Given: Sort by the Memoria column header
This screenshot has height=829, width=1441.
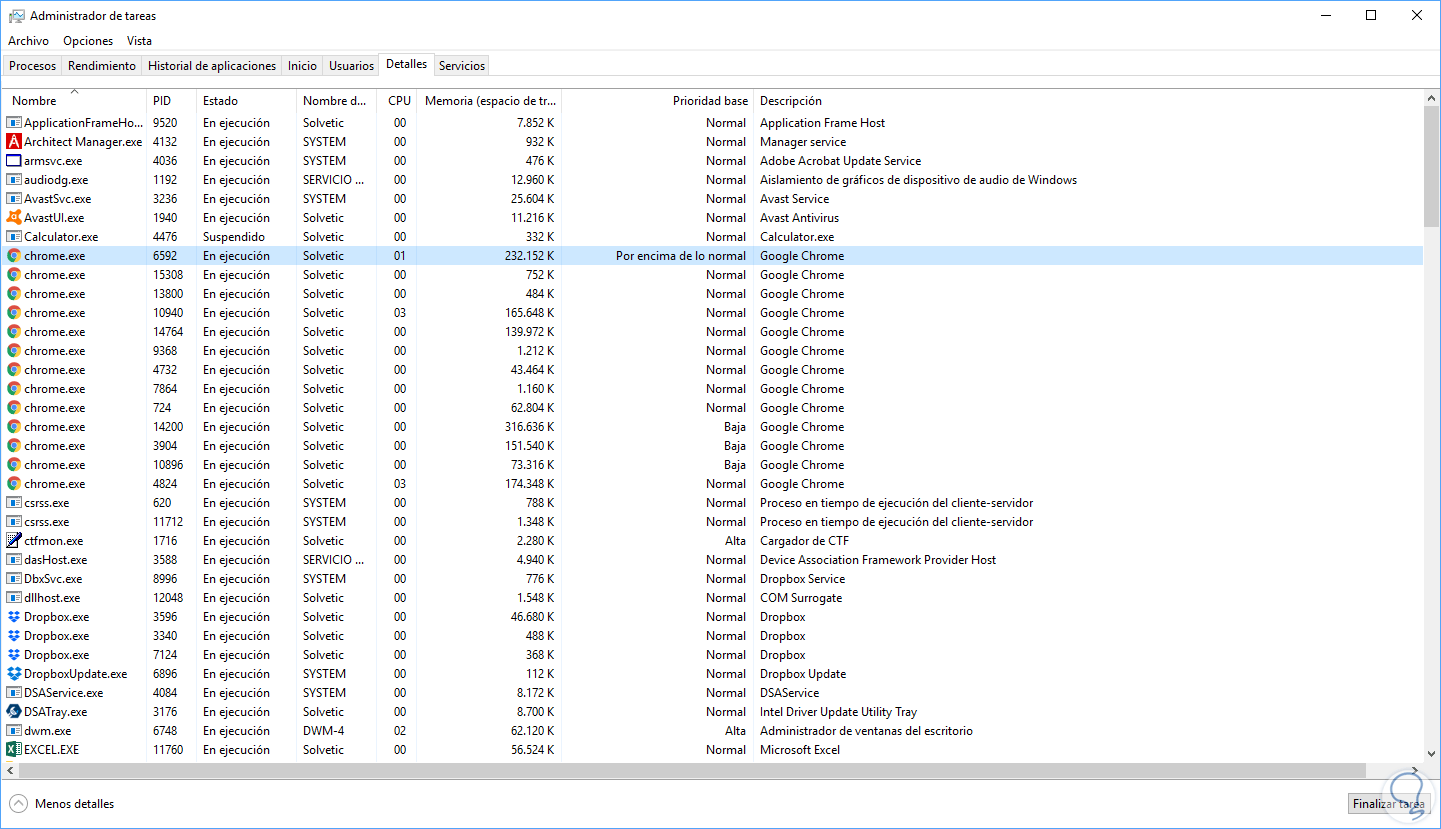Looking at the screenshot, I should pos(489,101).
